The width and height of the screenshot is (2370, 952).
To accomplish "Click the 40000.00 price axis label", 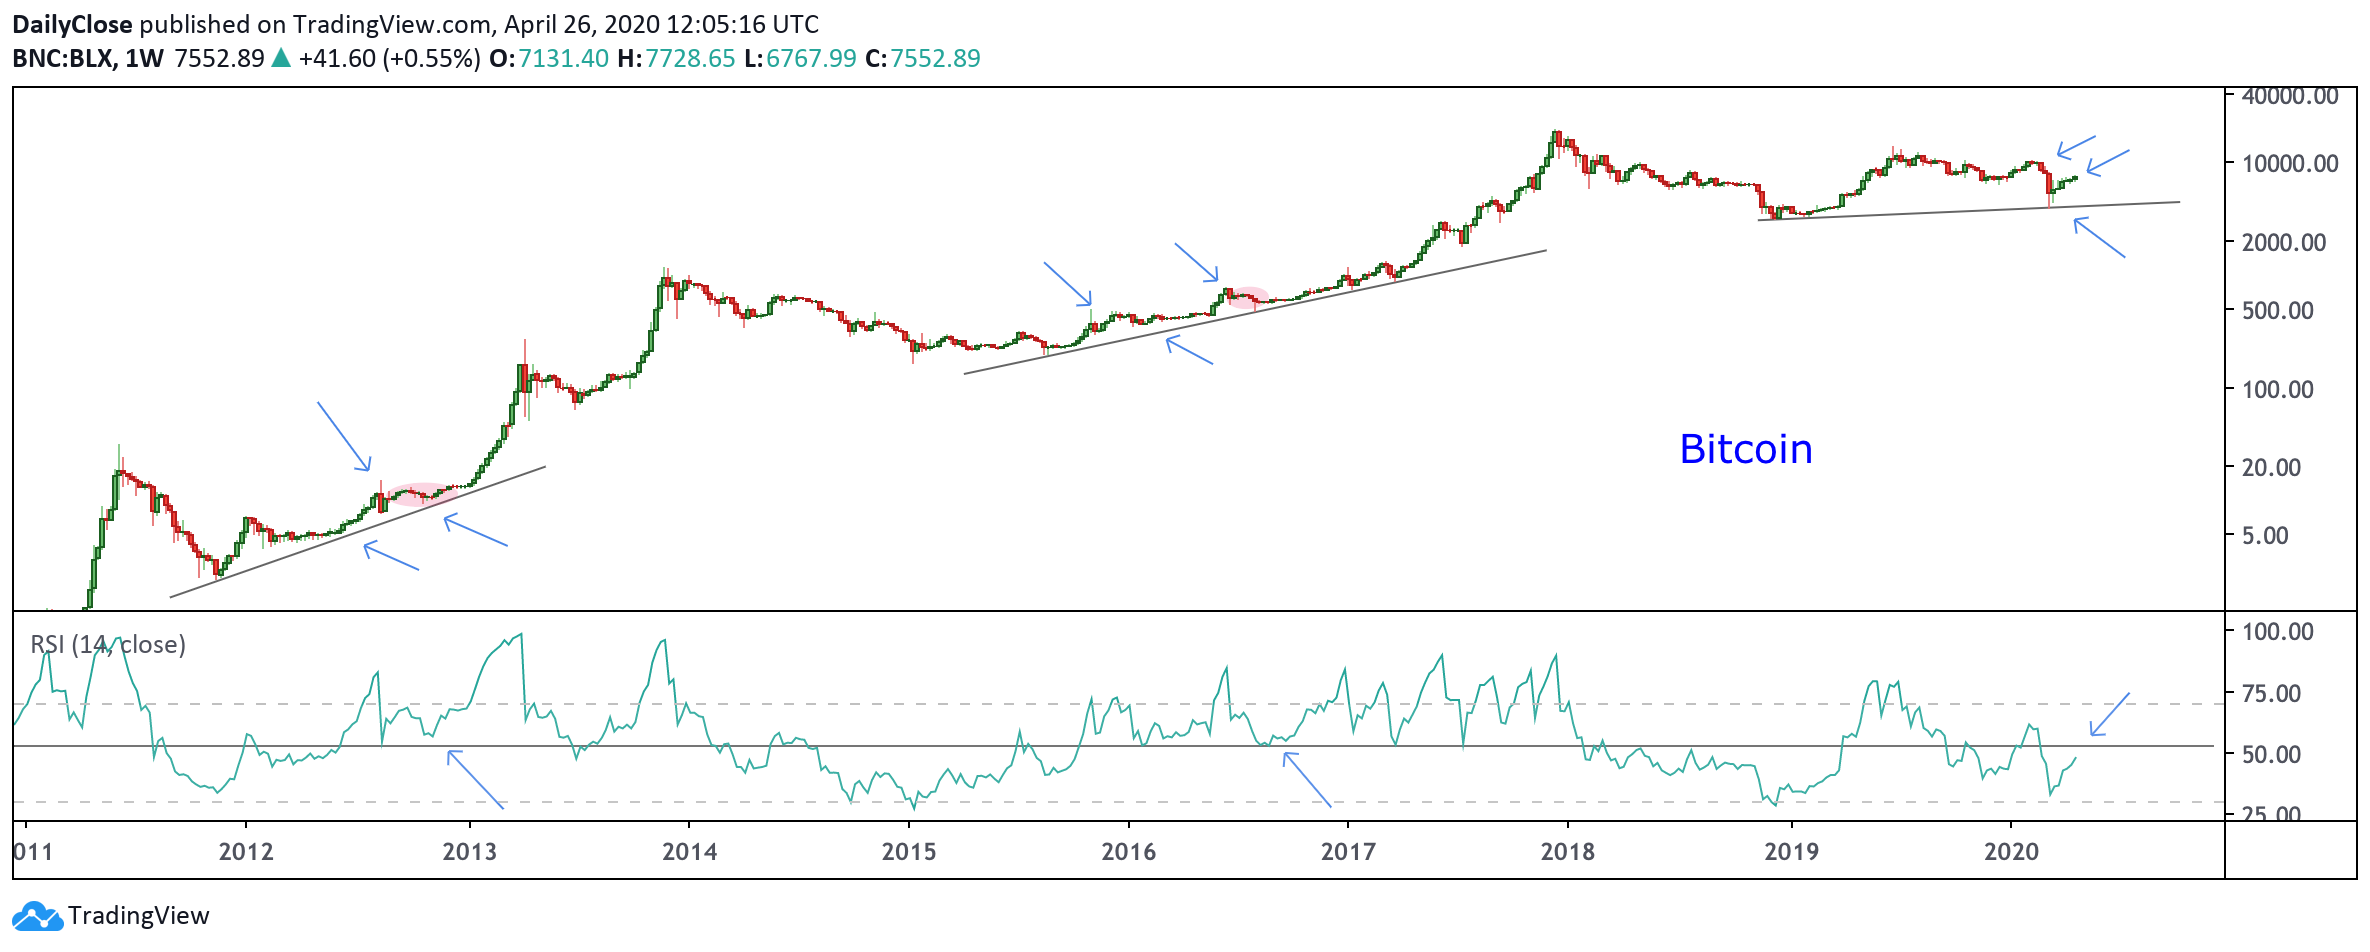I will pyautogui.click(x=2290, y=96).
